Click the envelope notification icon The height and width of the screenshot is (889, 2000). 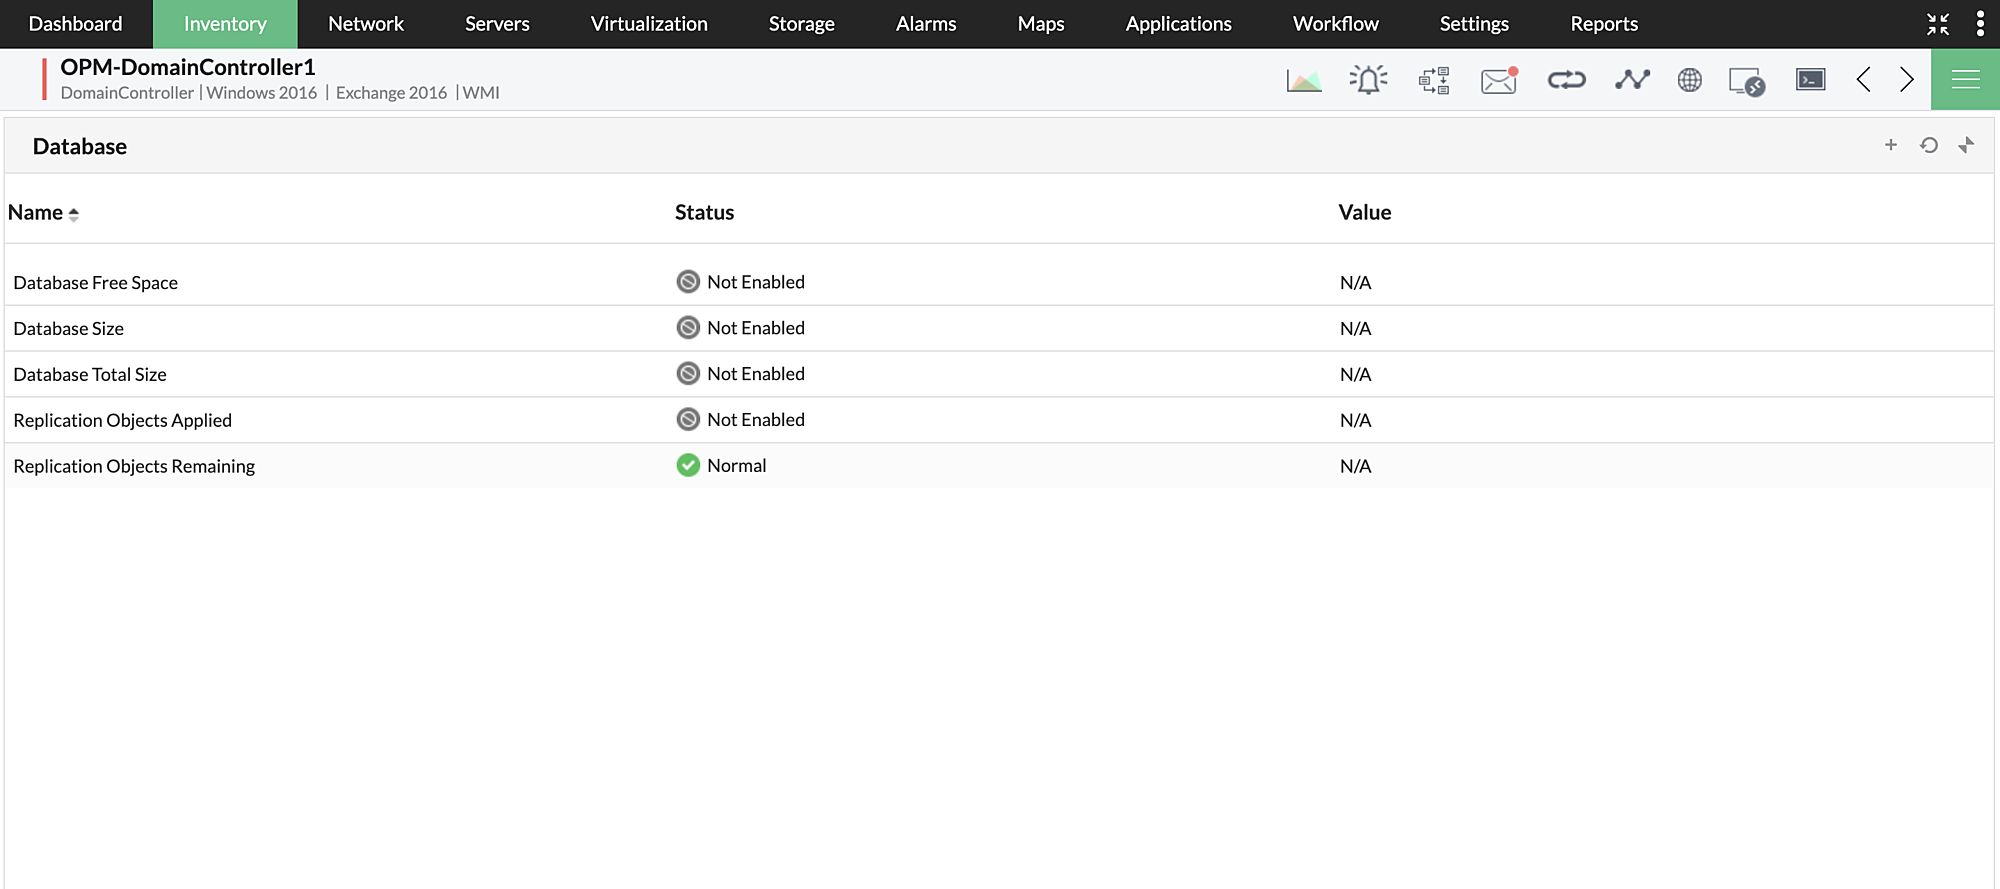click(x=1499, y=80)
